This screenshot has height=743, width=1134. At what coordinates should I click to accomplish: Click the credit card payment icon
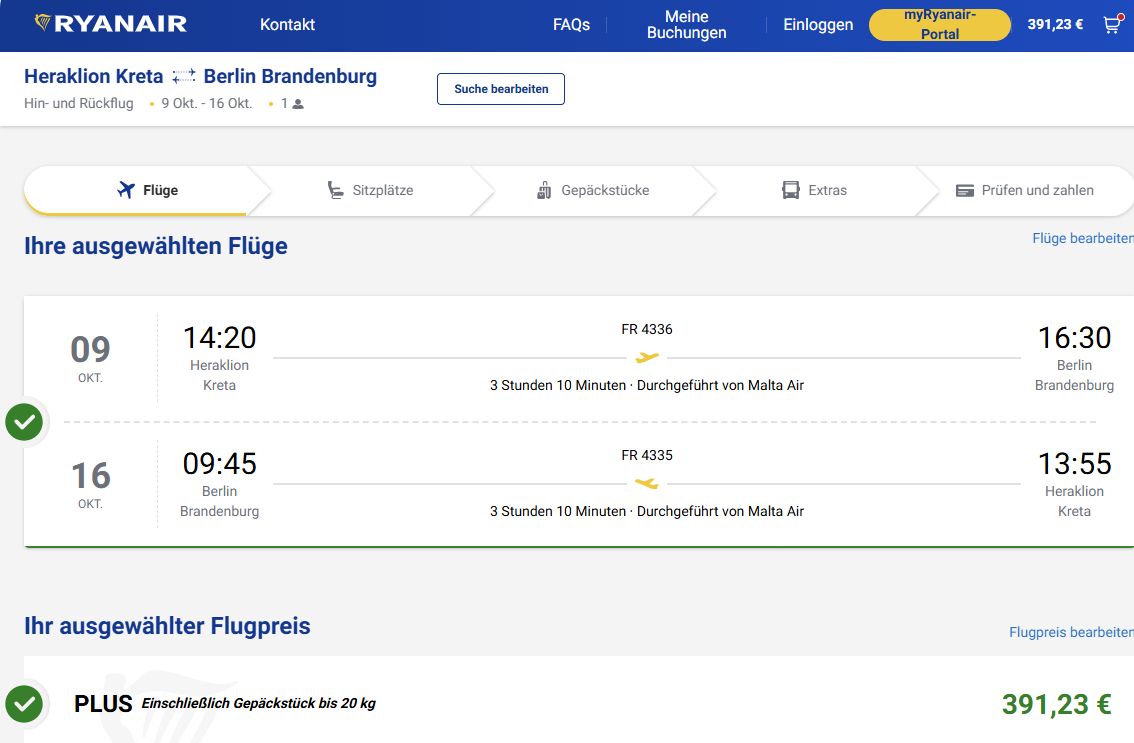(x=965, y=190)
